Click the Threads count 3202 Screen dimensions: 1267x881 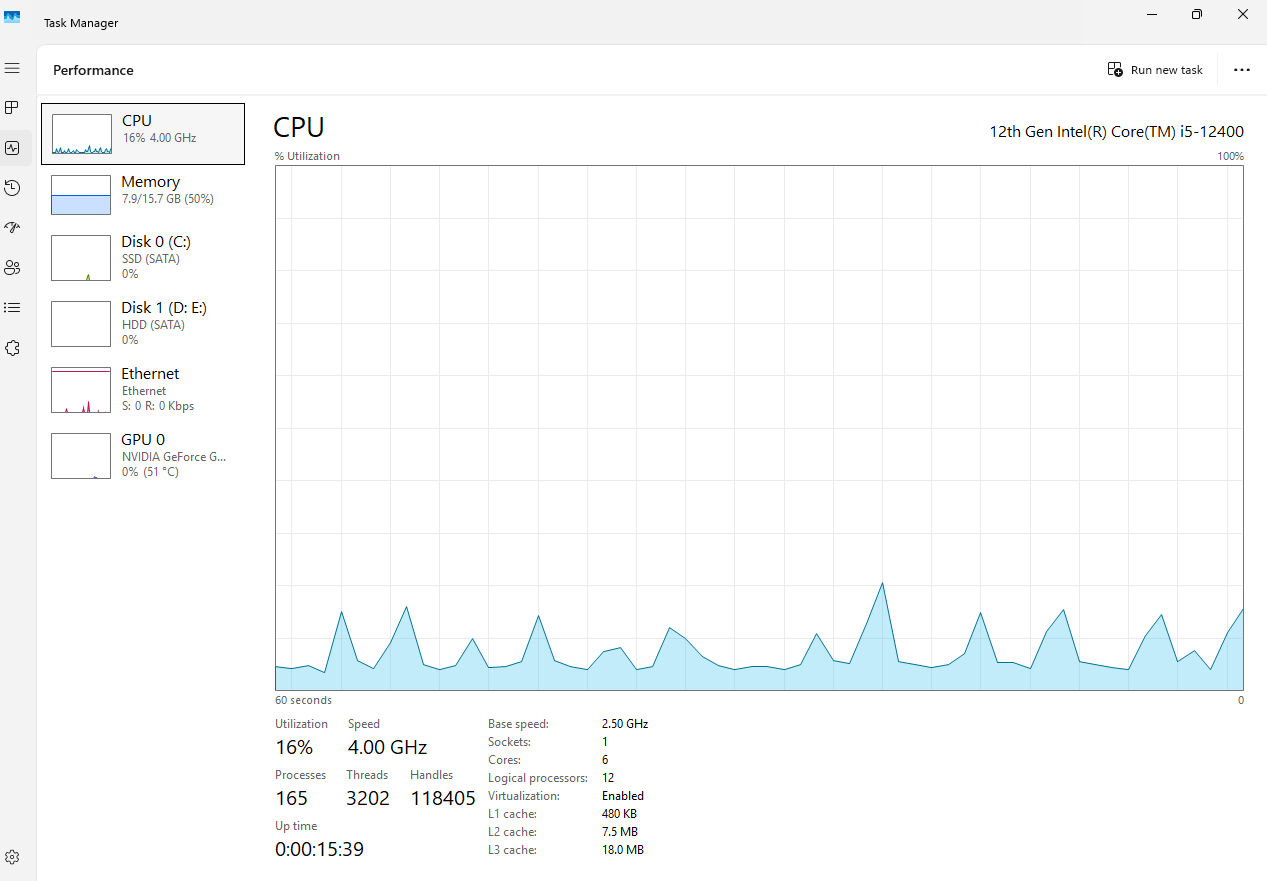click(368, 798)
